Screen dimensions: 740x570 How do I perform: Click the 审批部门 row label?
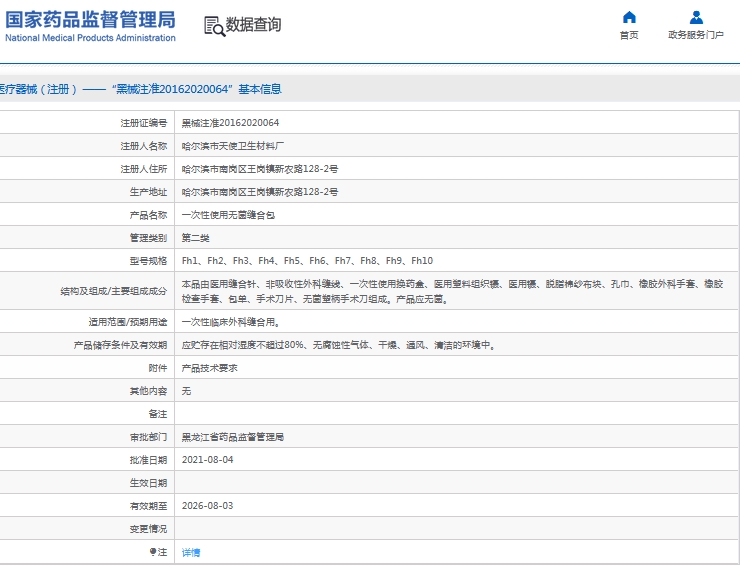[x=149, y=437]
